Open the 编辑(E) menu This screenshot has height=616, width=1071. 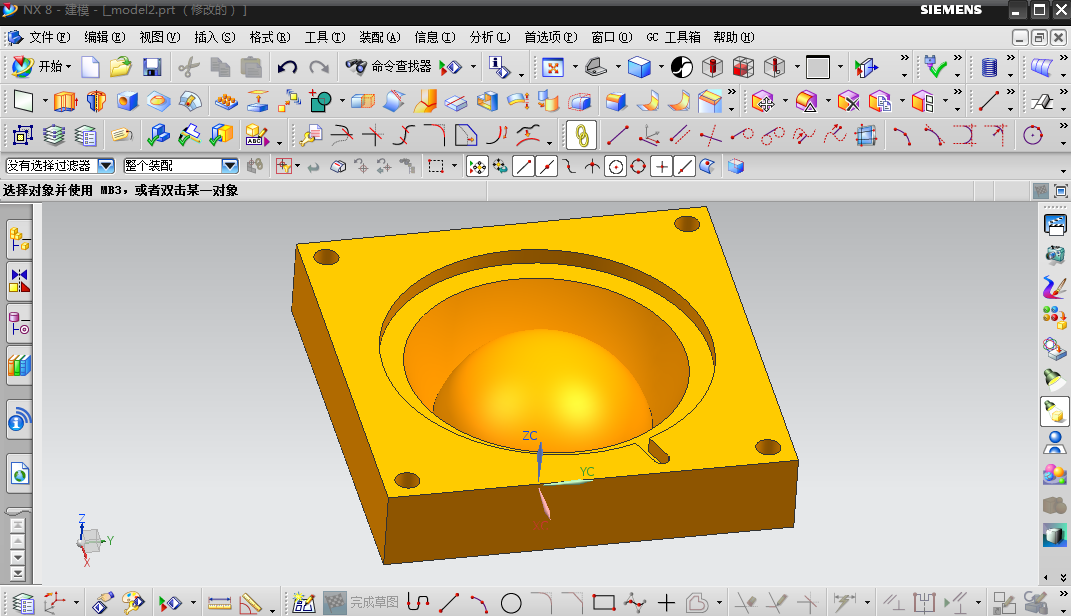(105, 38)
